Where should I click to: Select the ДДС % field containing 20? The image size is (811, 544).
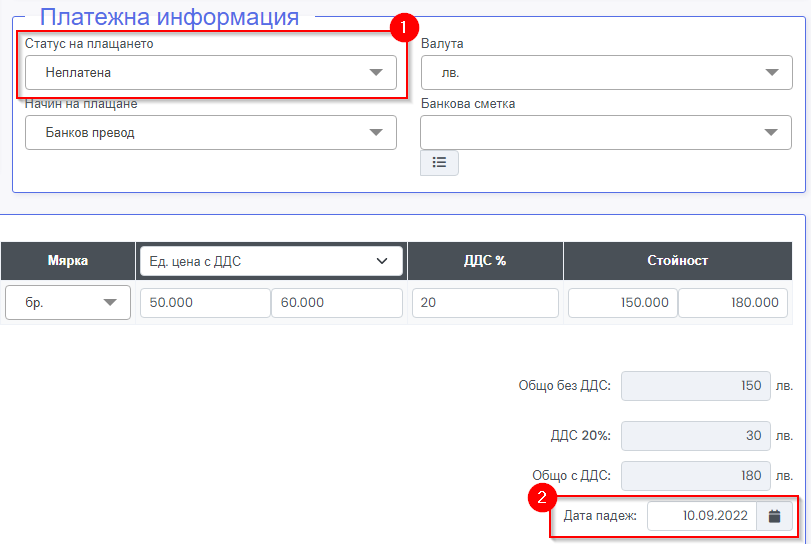pyautogui.click(x=485, y=303)
